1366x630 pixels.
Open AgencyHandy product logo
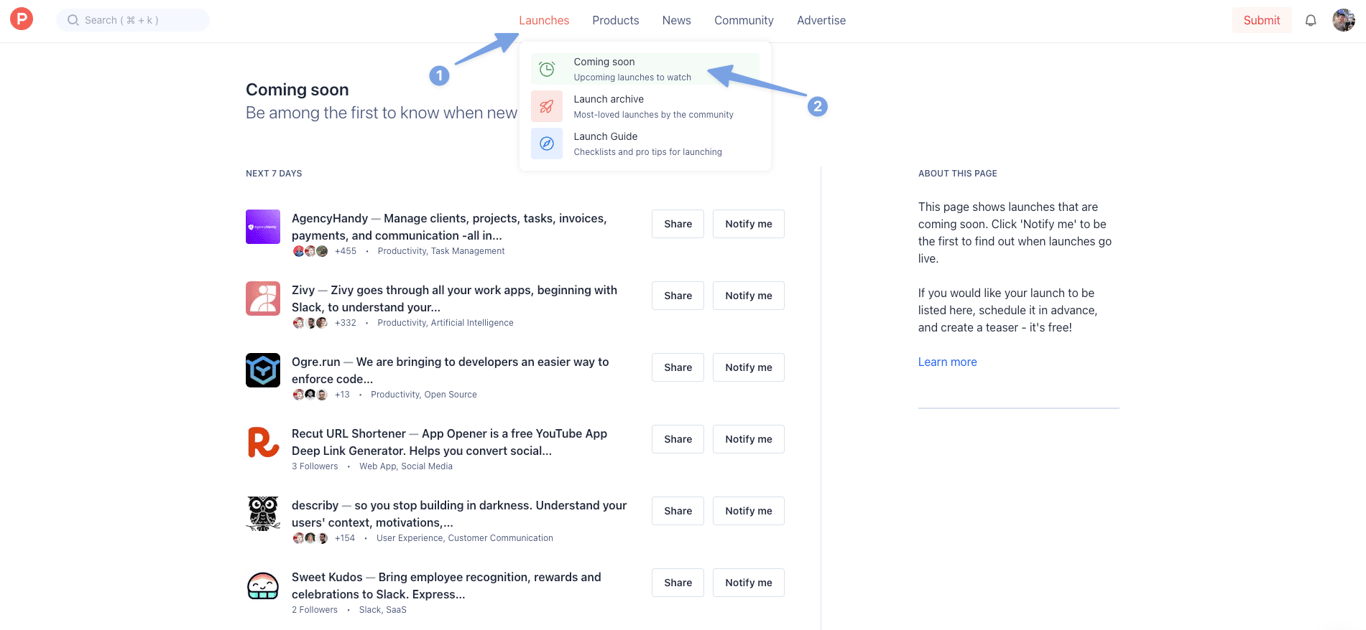pos(263,227)
